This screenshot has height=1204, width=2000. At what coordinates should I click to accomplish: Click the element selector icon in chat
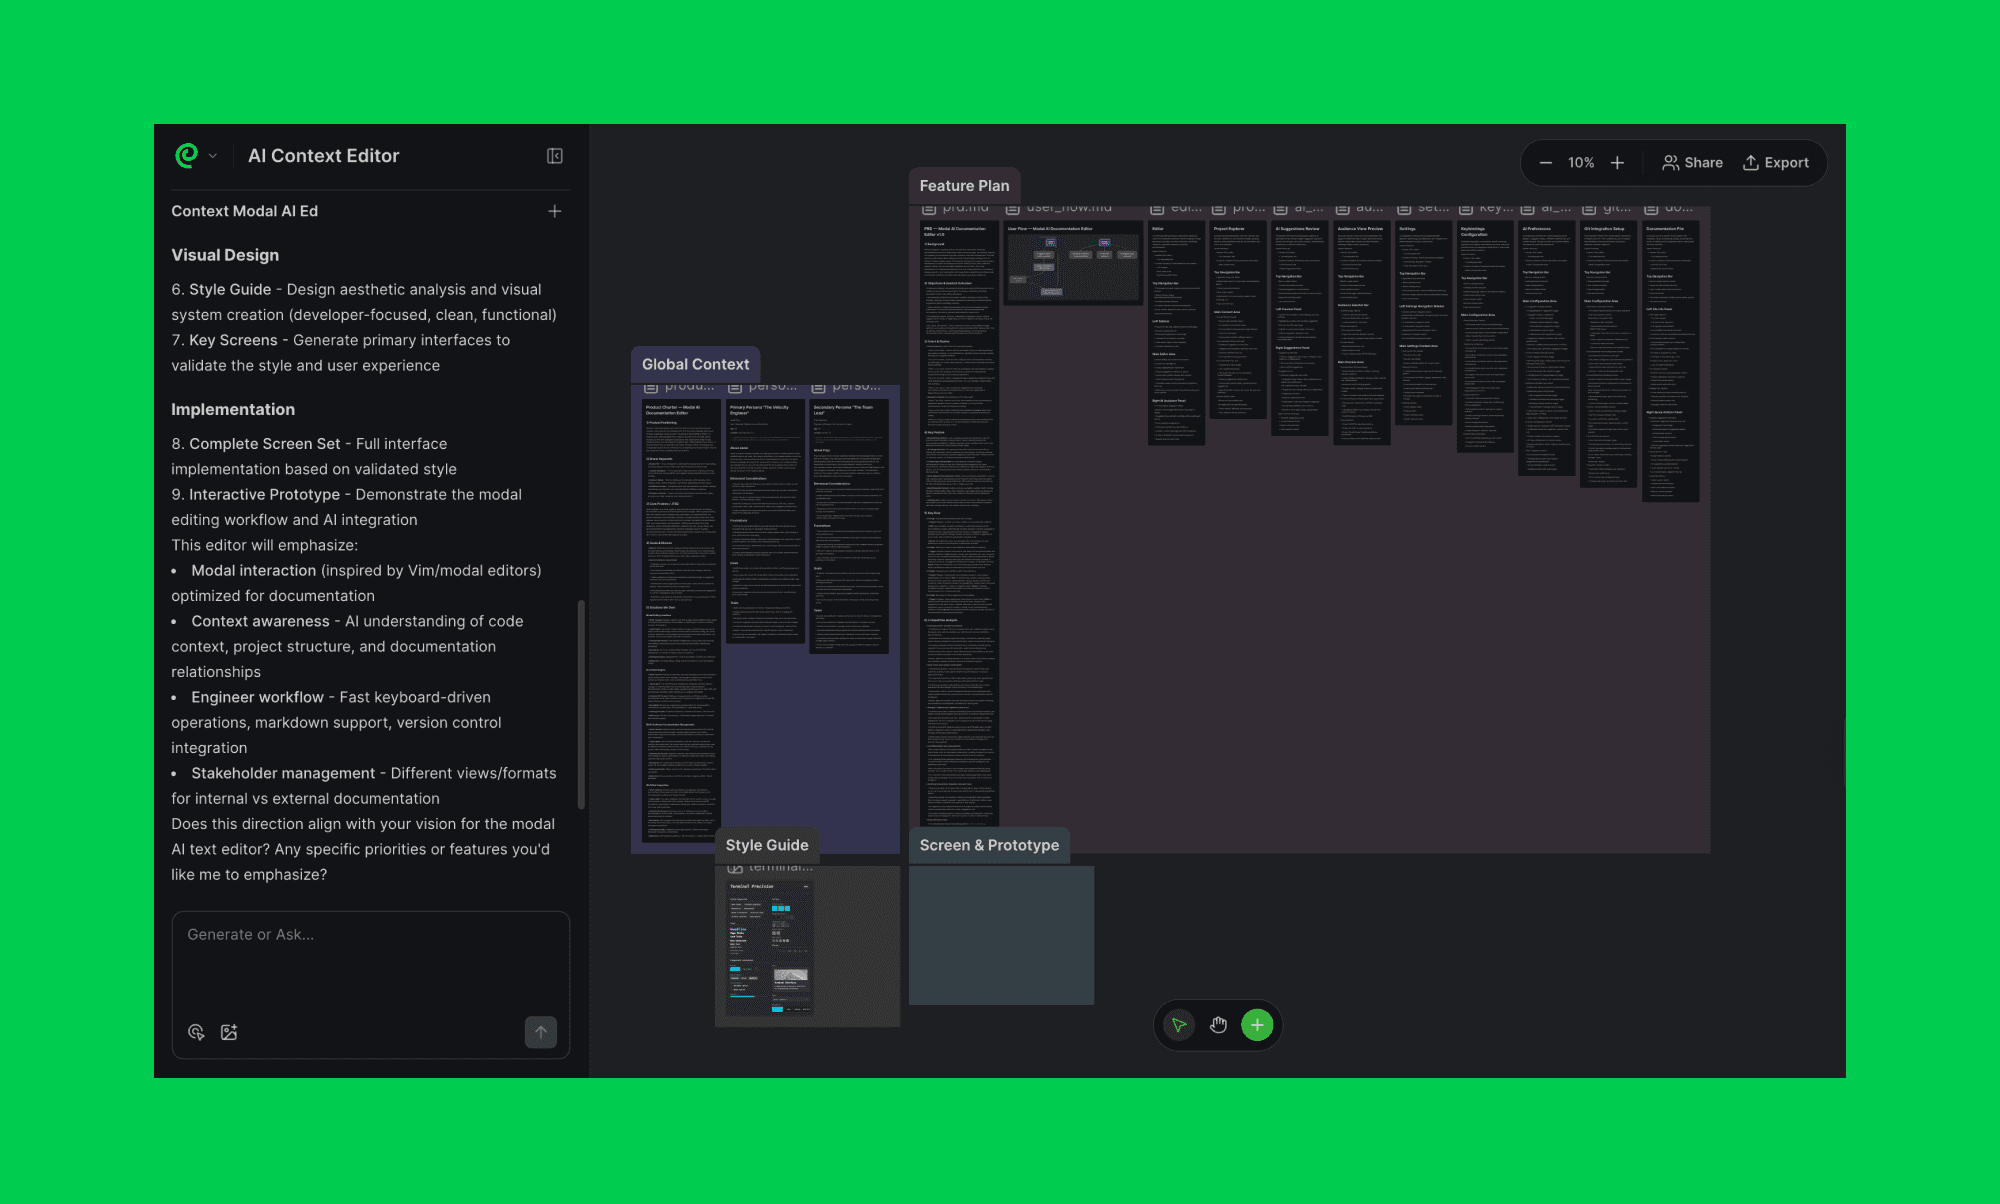pos(196,1032)
